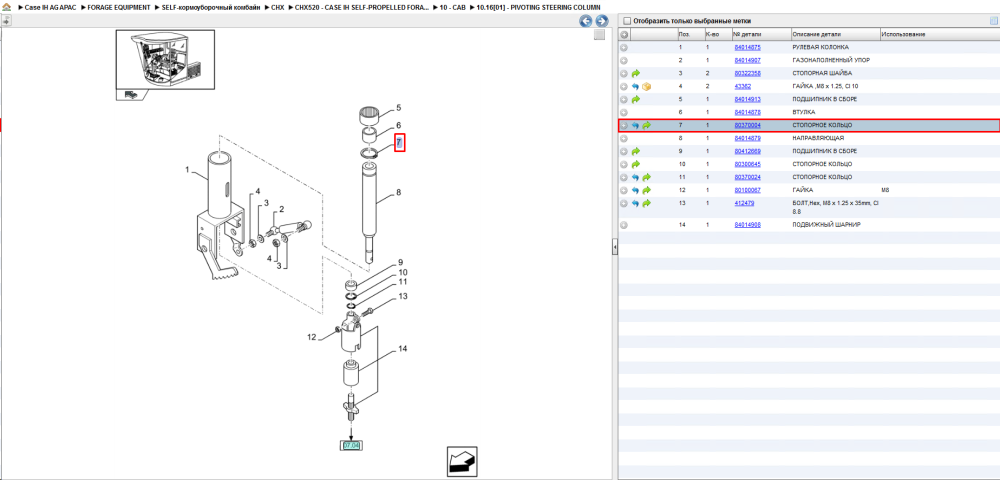Click the pin icon below the home icon
Image resolution: width=1000 pixels, height=480 pixels.
(x=6, y=20)
